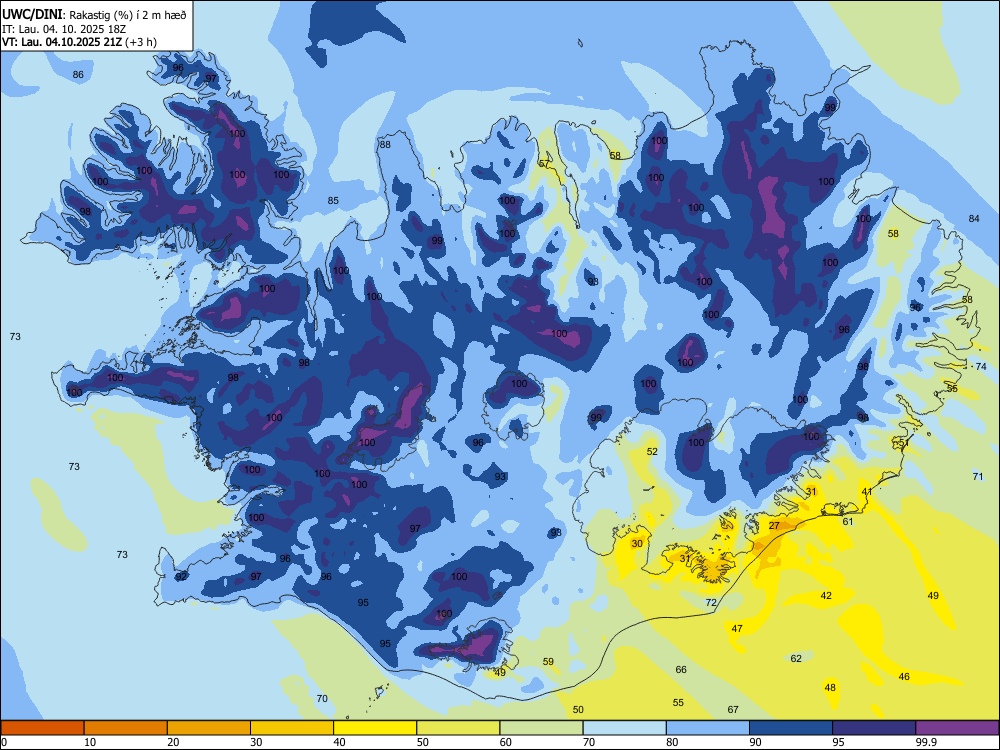This screenshot has height=750, width=1000.
Task: Click the 52 humidity value on map
Action: [x=652, y=451]
